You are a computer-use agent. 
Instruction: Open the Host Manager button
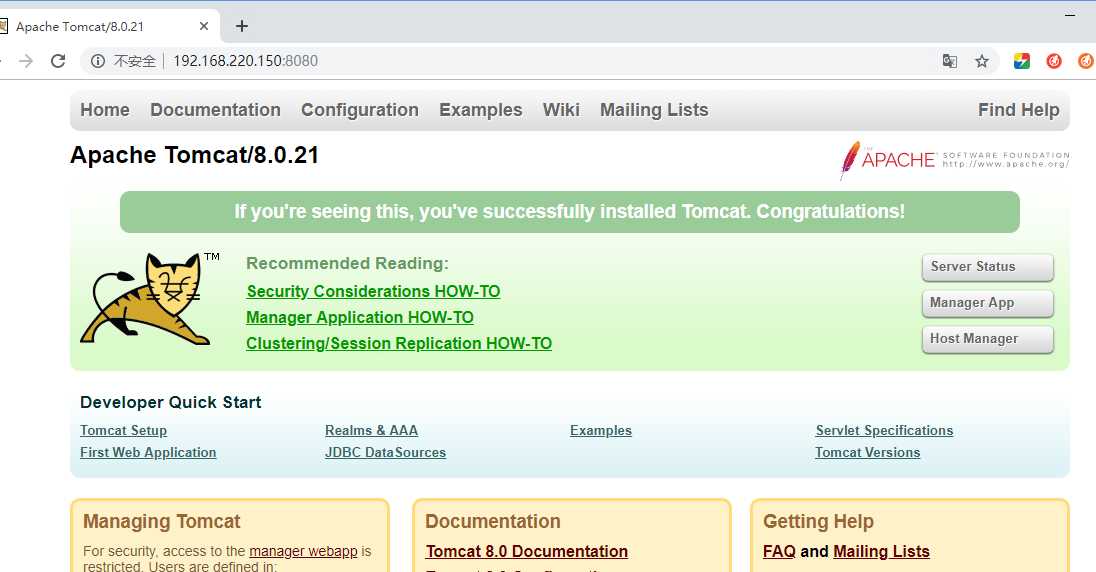coord(988,339)
